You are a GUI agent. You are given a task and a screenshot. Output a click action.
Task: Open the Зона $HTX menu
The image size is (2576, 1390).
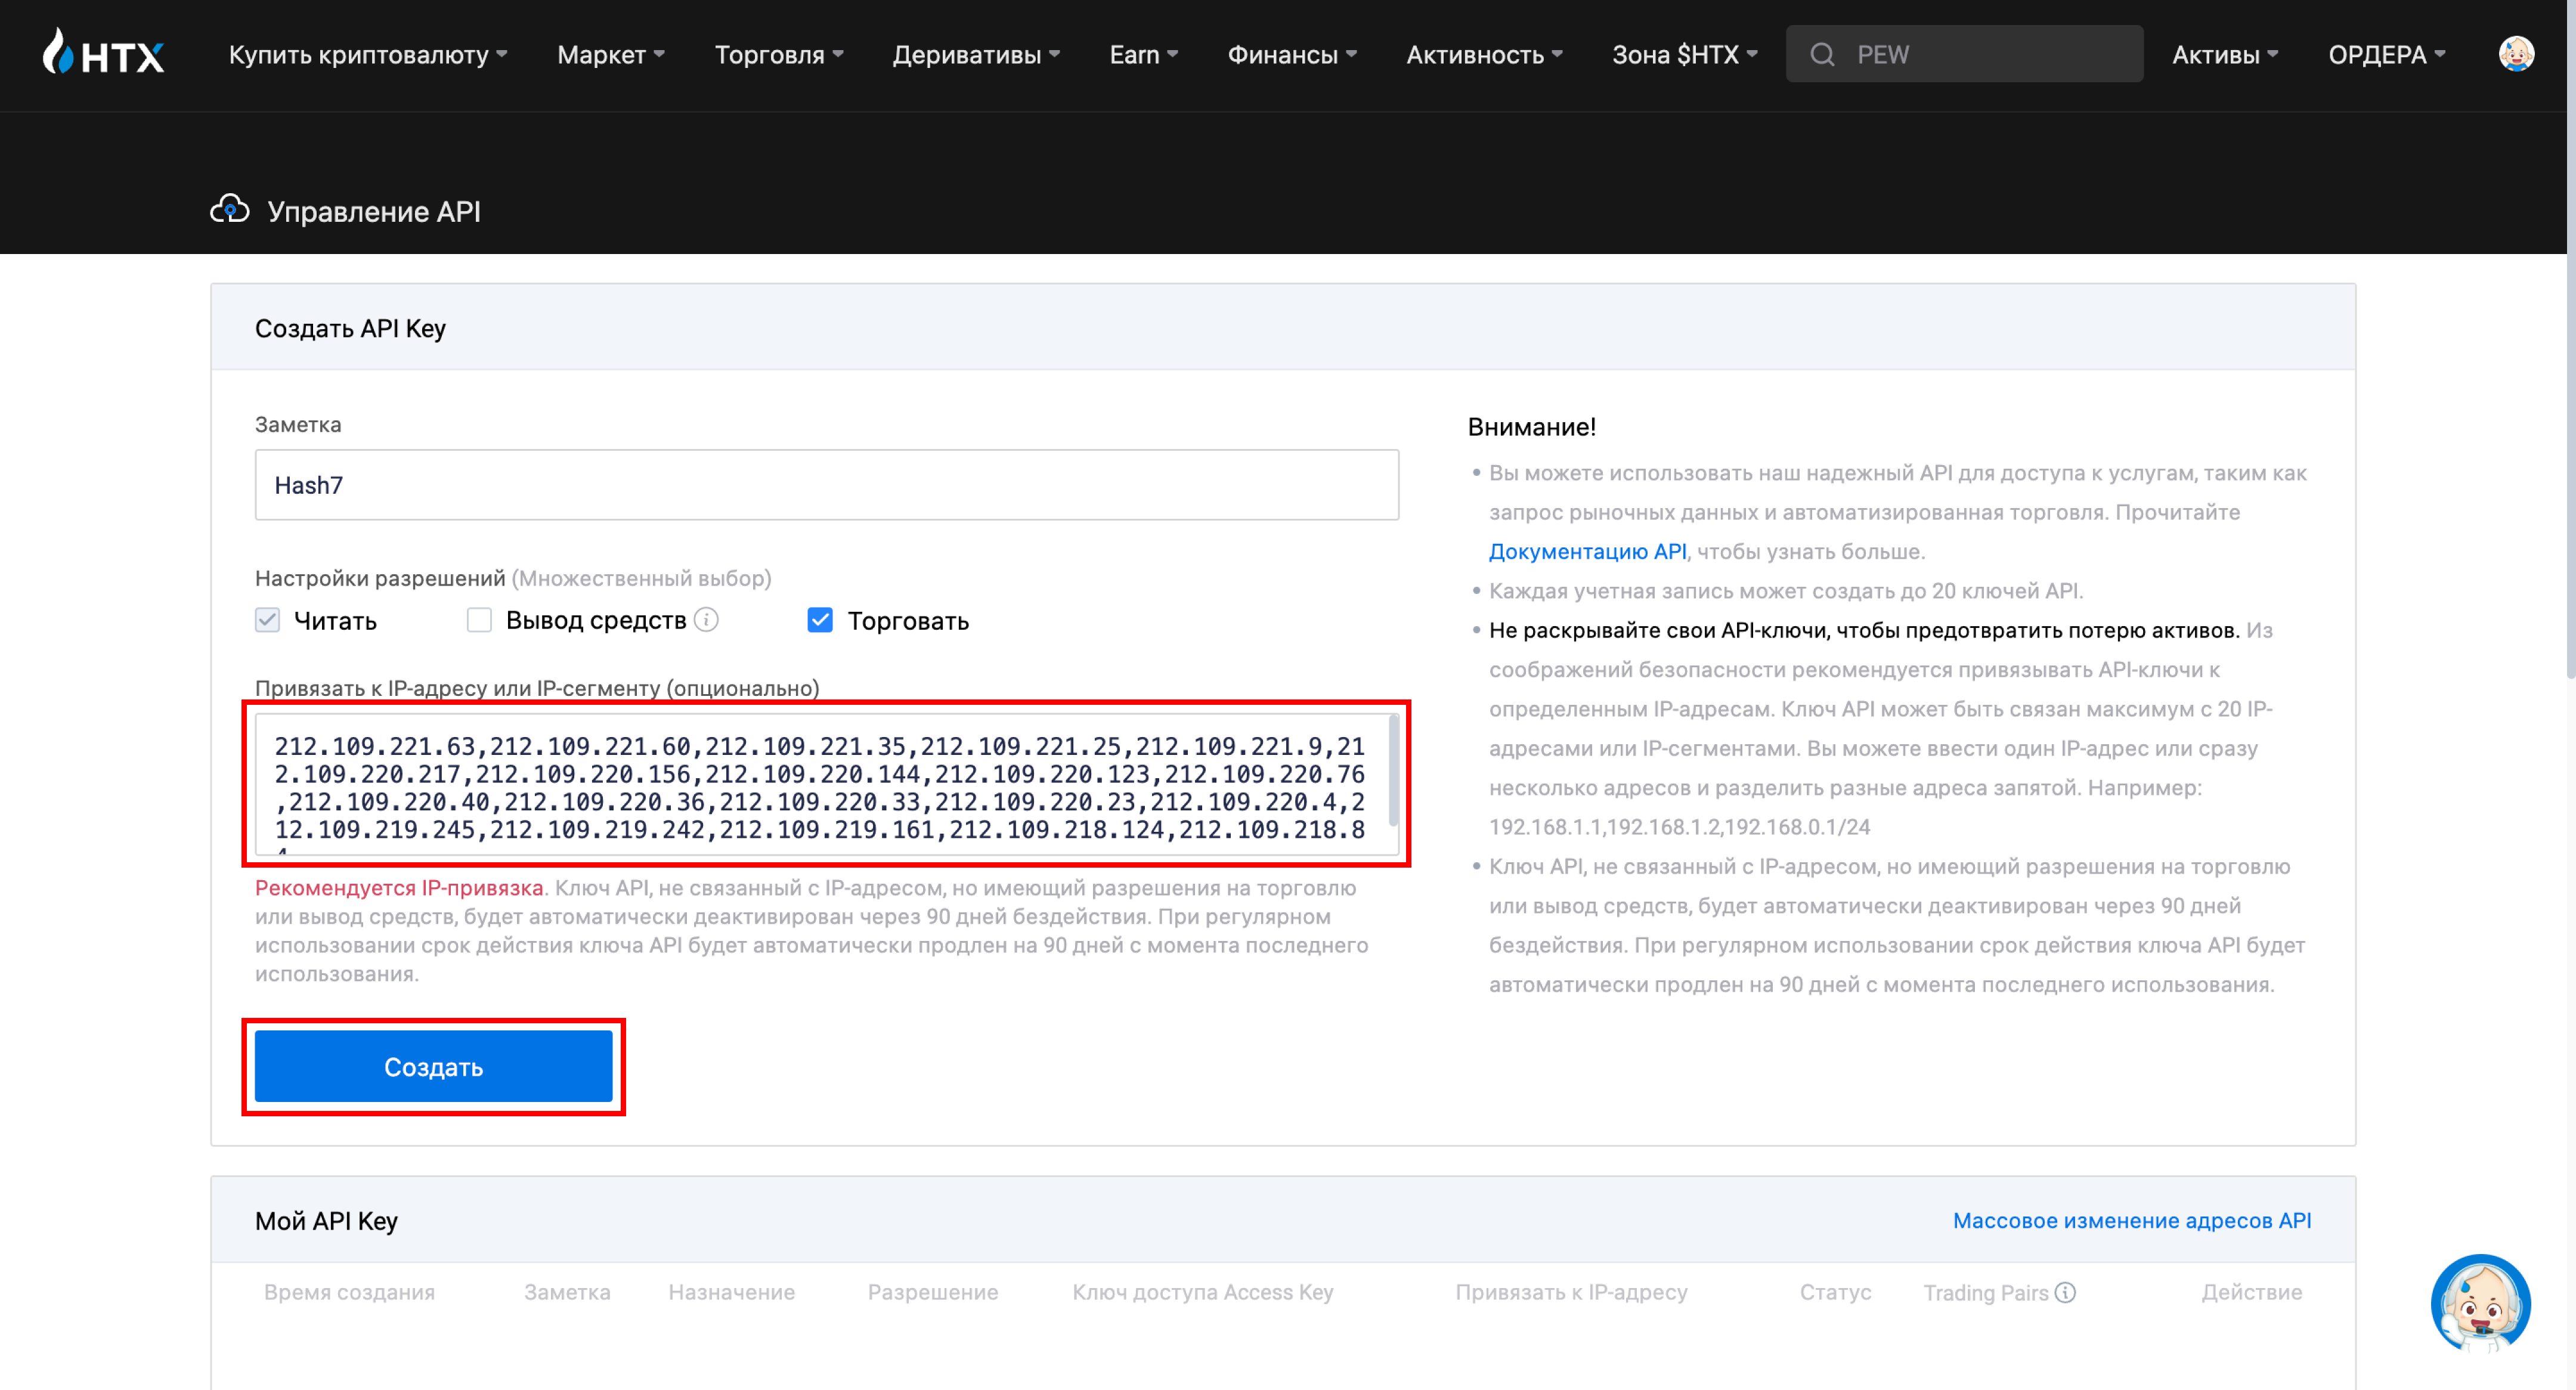(x=1684, y=54)
